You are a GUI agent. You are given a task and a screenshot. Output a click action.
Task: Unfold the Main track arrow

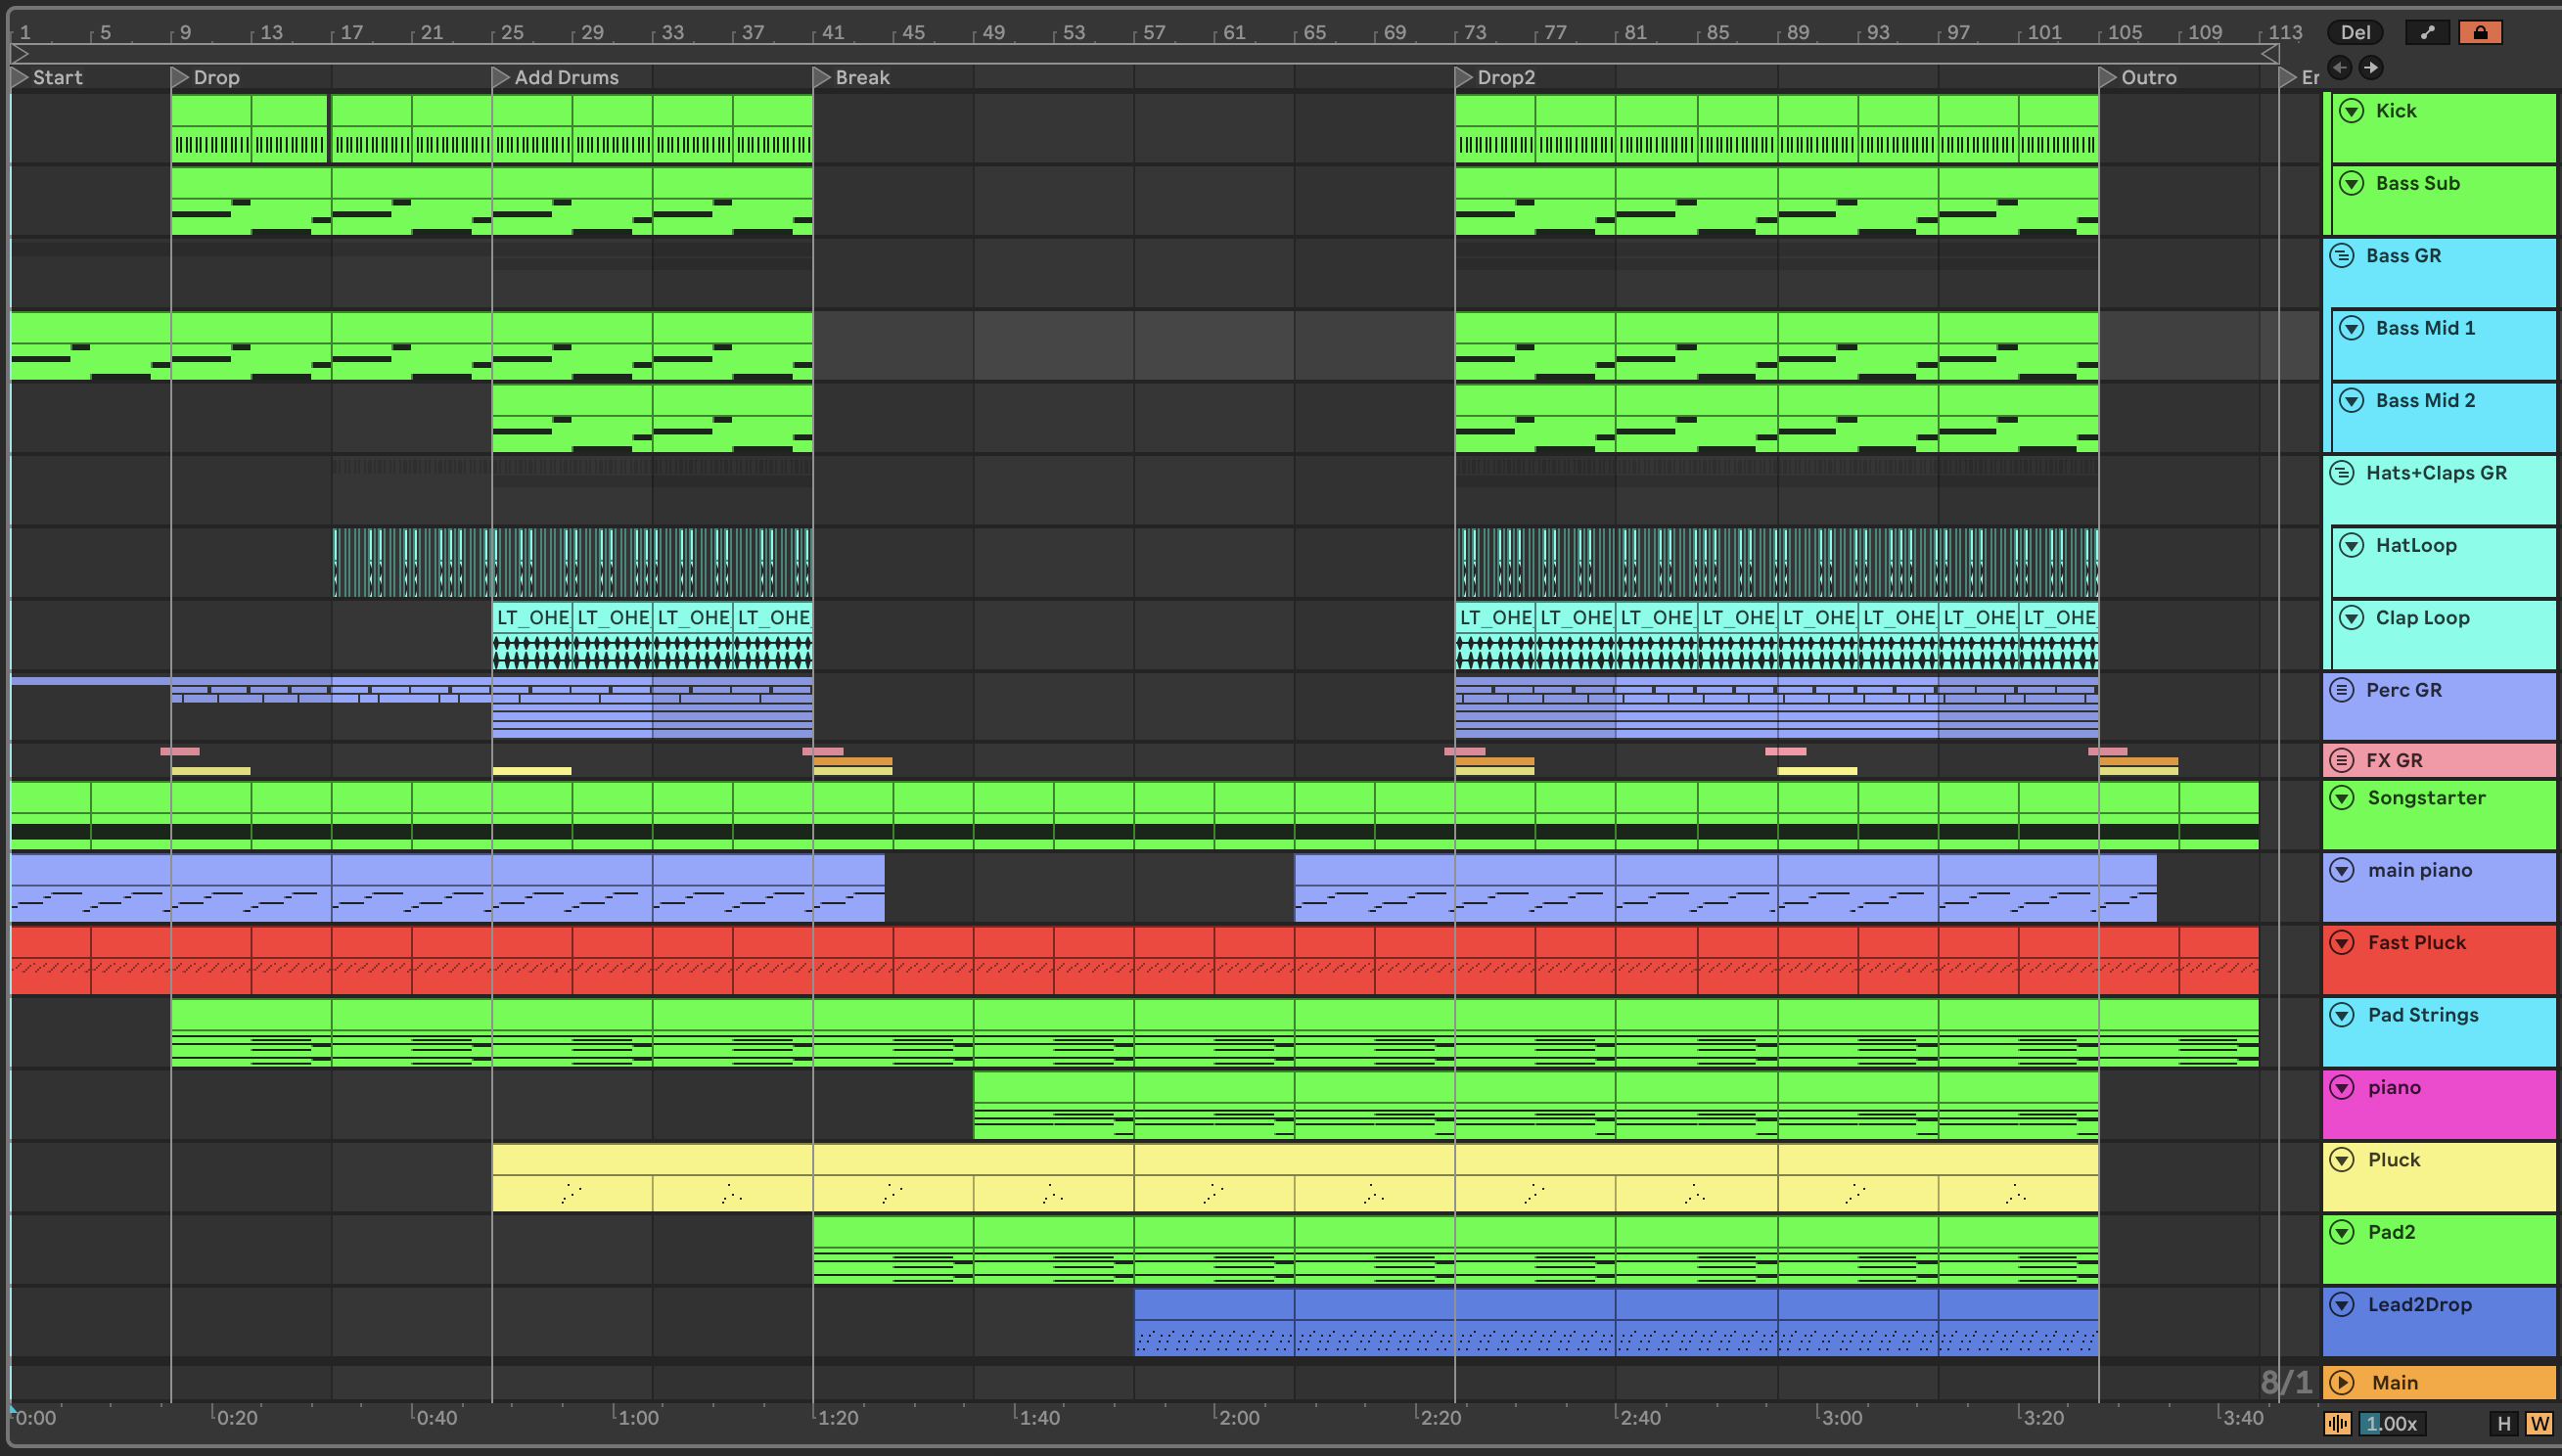coord(2342,1382)
